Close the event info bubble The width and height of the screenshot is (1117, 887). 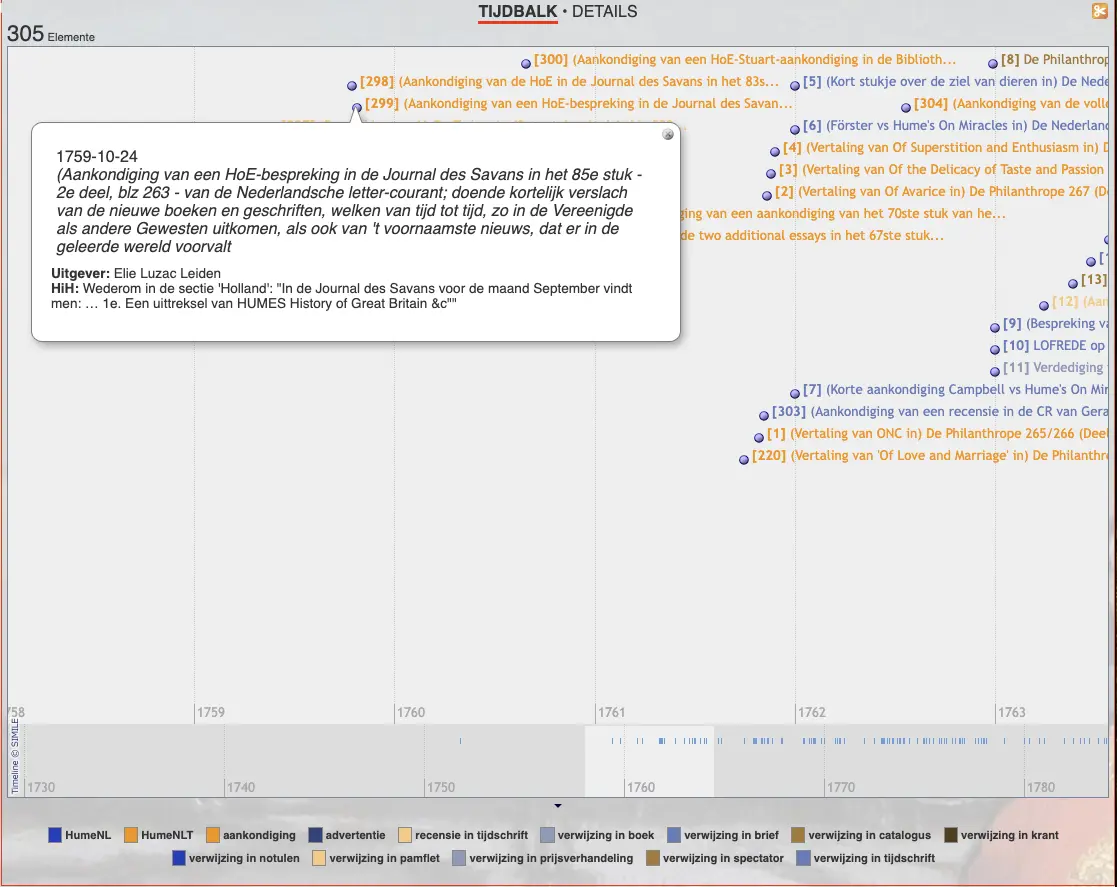[x=668, y=134]
